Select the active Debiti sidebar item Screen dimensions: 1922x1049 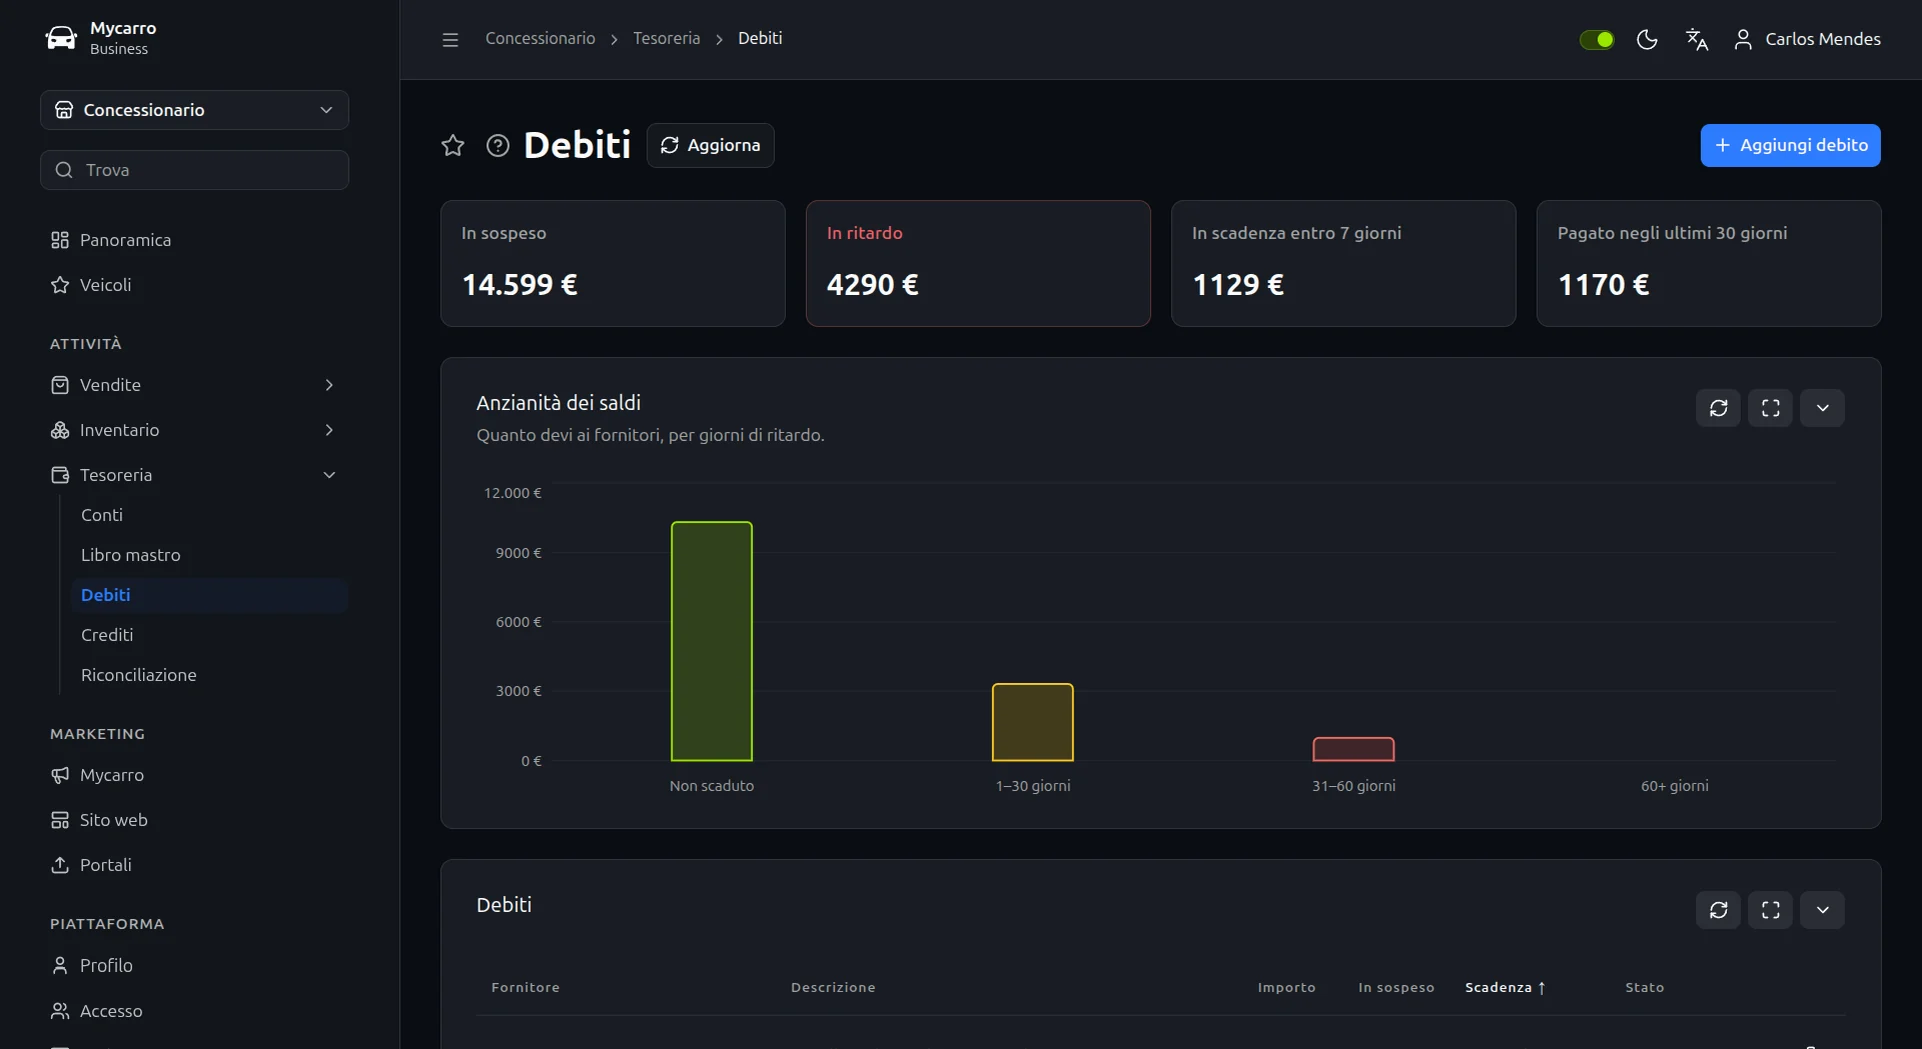[x=209, y=595]
